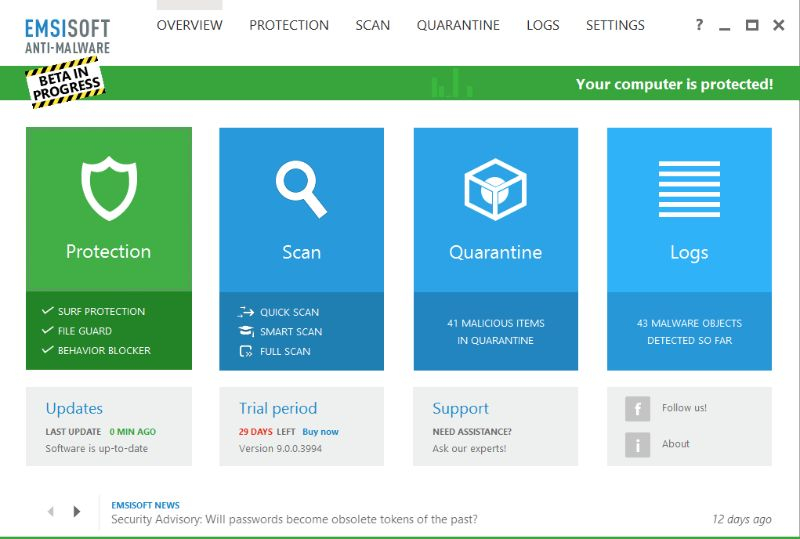Open the Logs tab in the top menu
The image size is (800, 539).
point(543,25)
